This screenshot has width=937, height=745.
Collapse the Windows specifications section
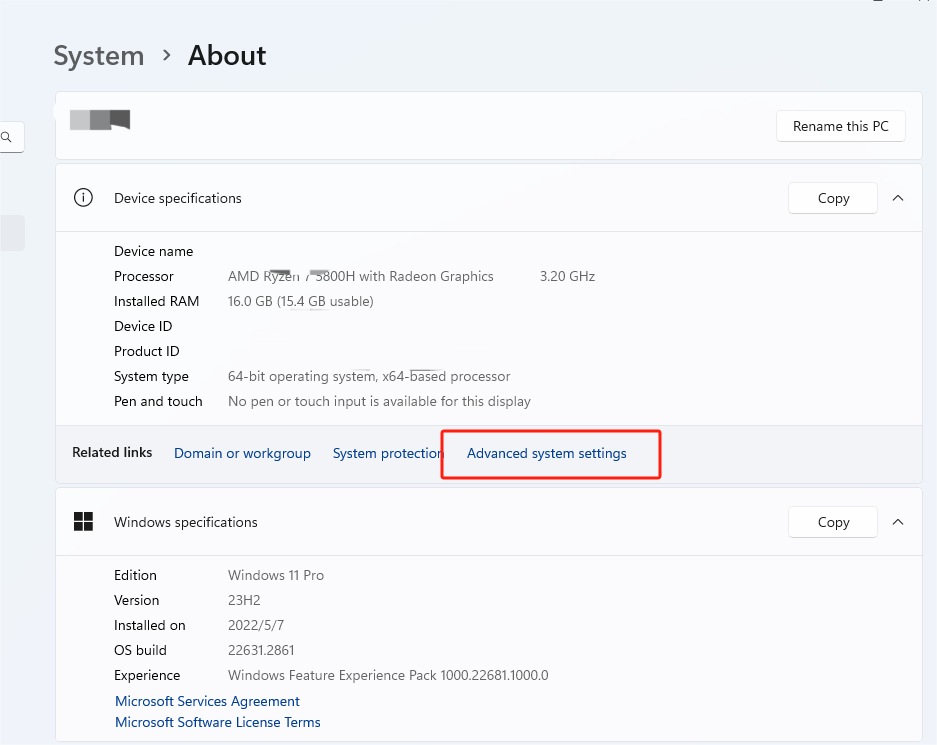pyautogui.click(x=898, y=522)
